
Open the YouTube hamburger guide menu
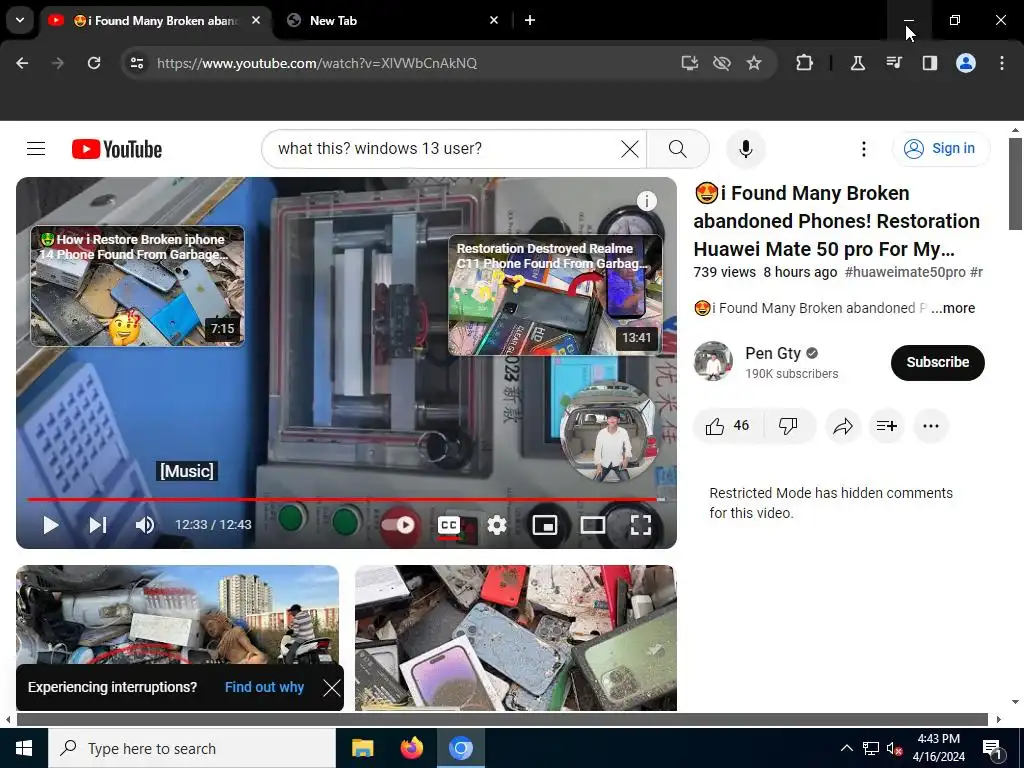(x=36, y=149)
